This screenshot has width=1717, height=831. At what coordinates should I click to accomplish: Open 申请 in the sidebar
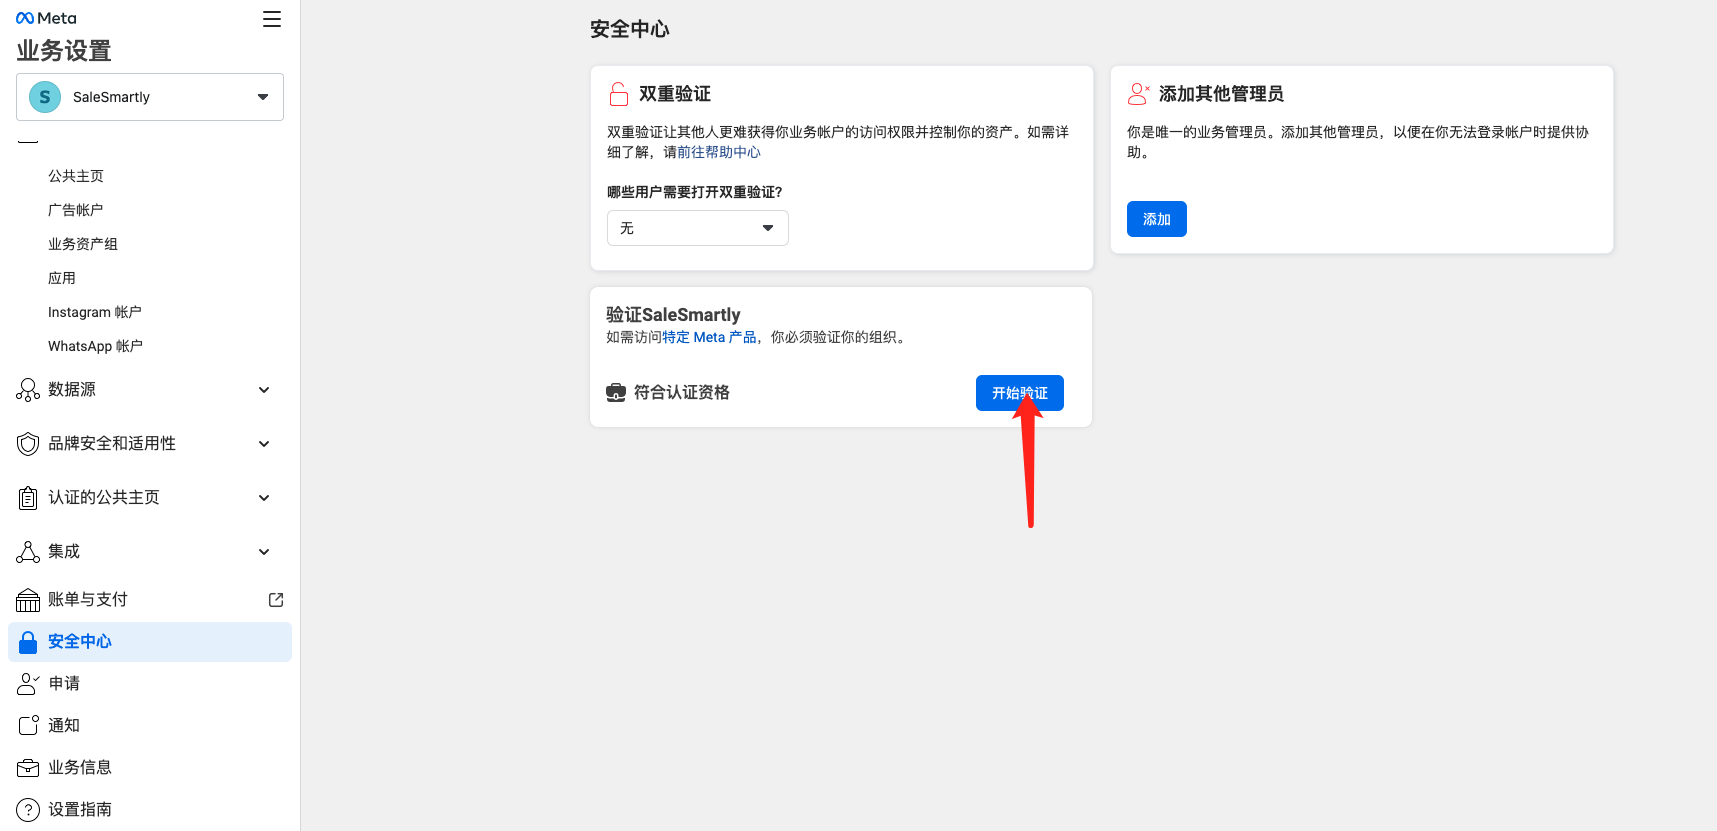pos(64,684)
